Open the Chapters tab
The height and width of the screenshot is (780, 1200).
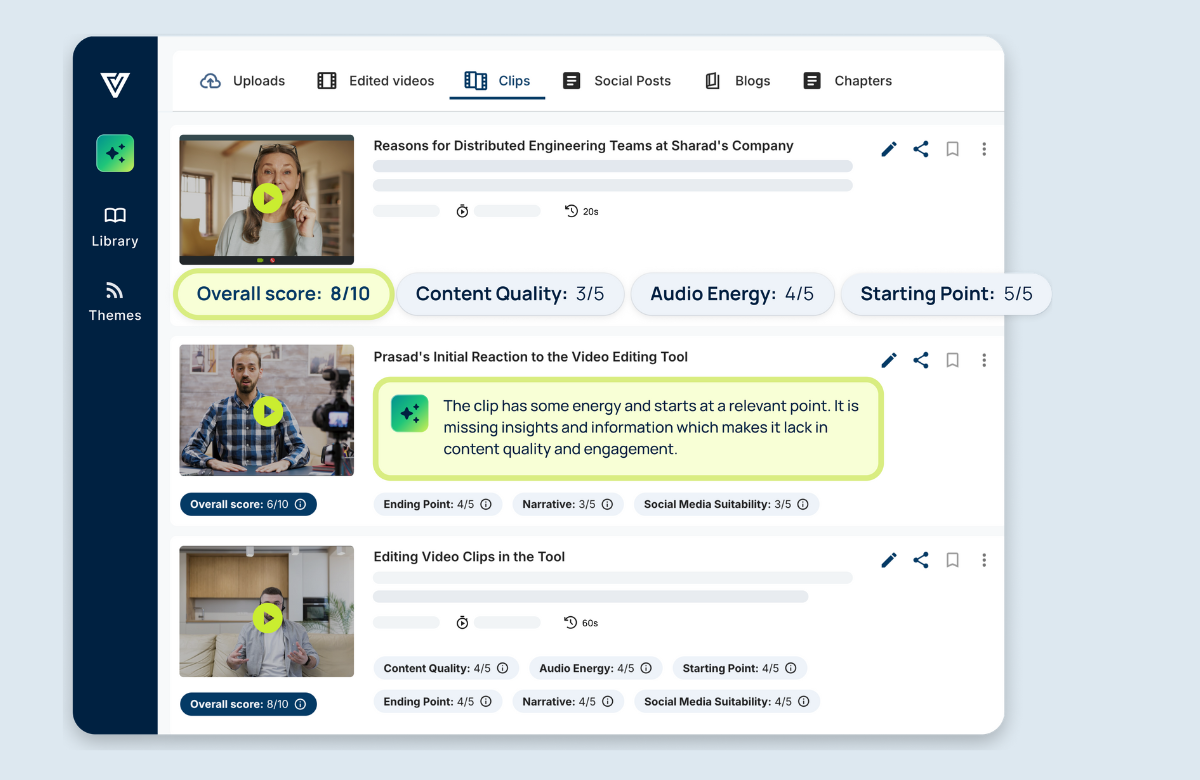point(847,81)
